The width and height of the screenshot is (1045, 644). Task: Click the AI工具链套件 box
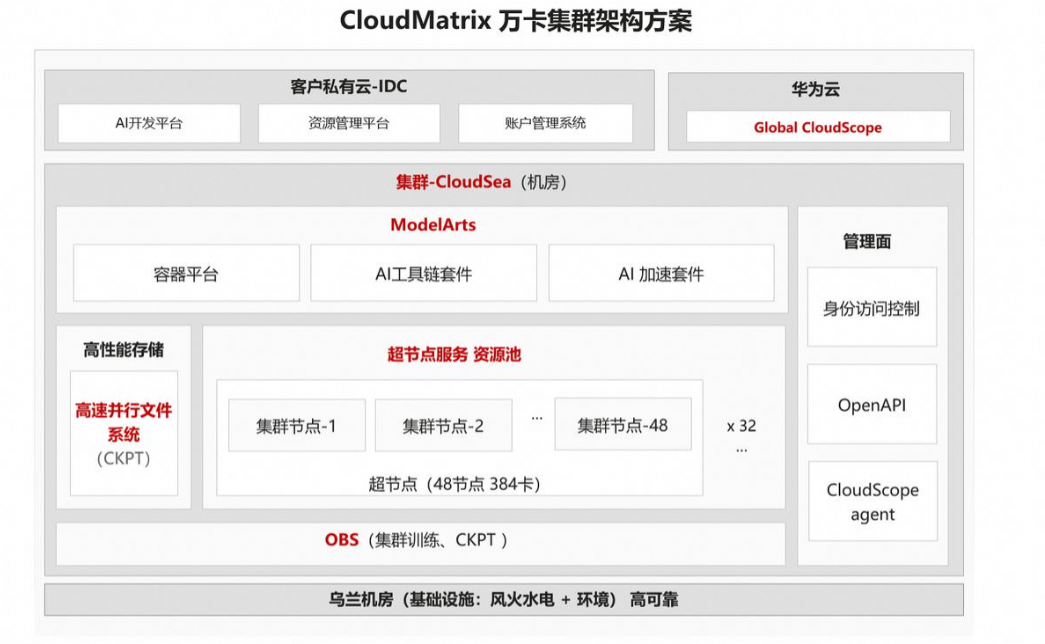423,273
